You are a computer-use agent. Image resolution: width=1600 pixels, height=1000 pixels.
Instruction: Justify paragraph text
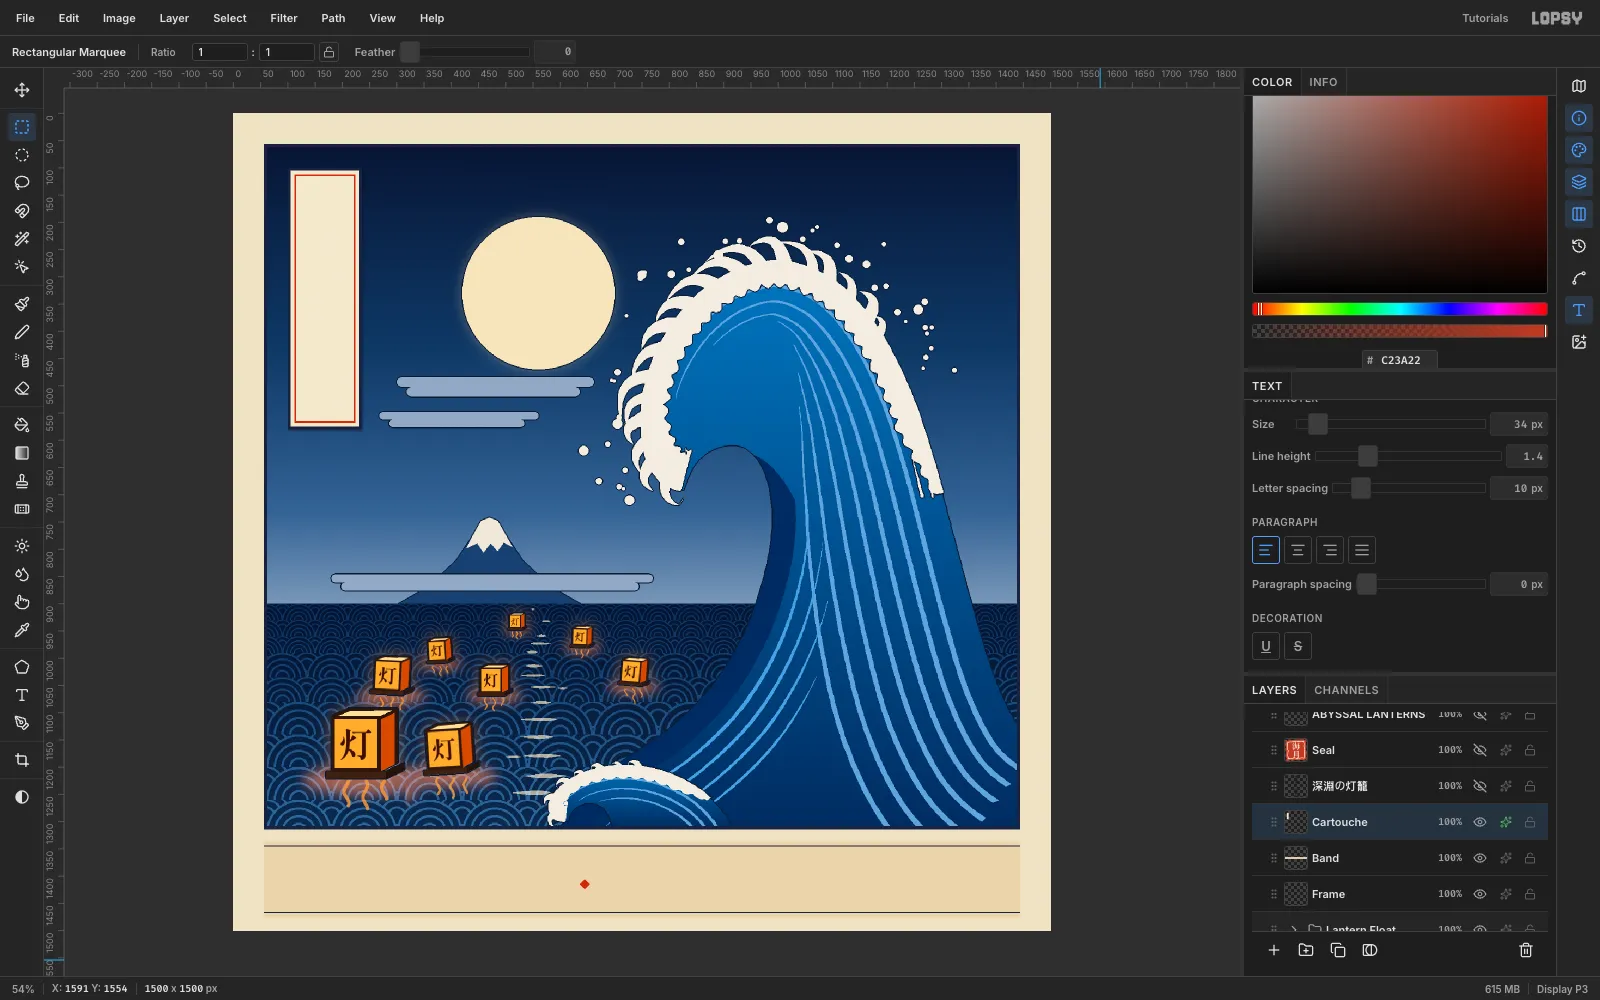coord(1362,550)
